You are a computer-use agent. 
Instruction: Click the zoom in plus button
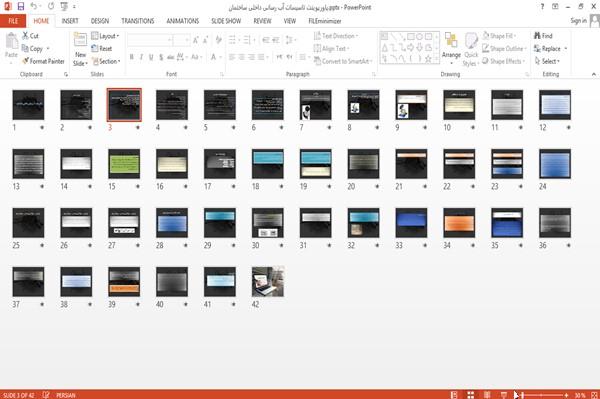coord(567,395)
